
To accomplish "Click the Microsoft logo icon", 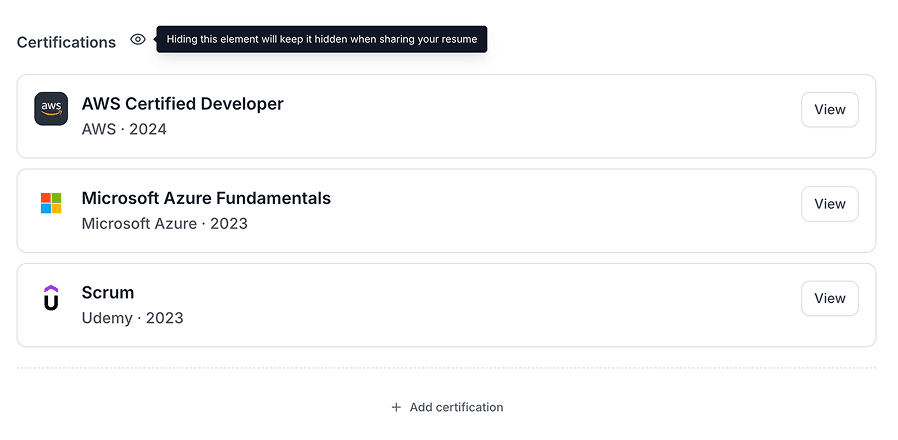I will (51, 203).
